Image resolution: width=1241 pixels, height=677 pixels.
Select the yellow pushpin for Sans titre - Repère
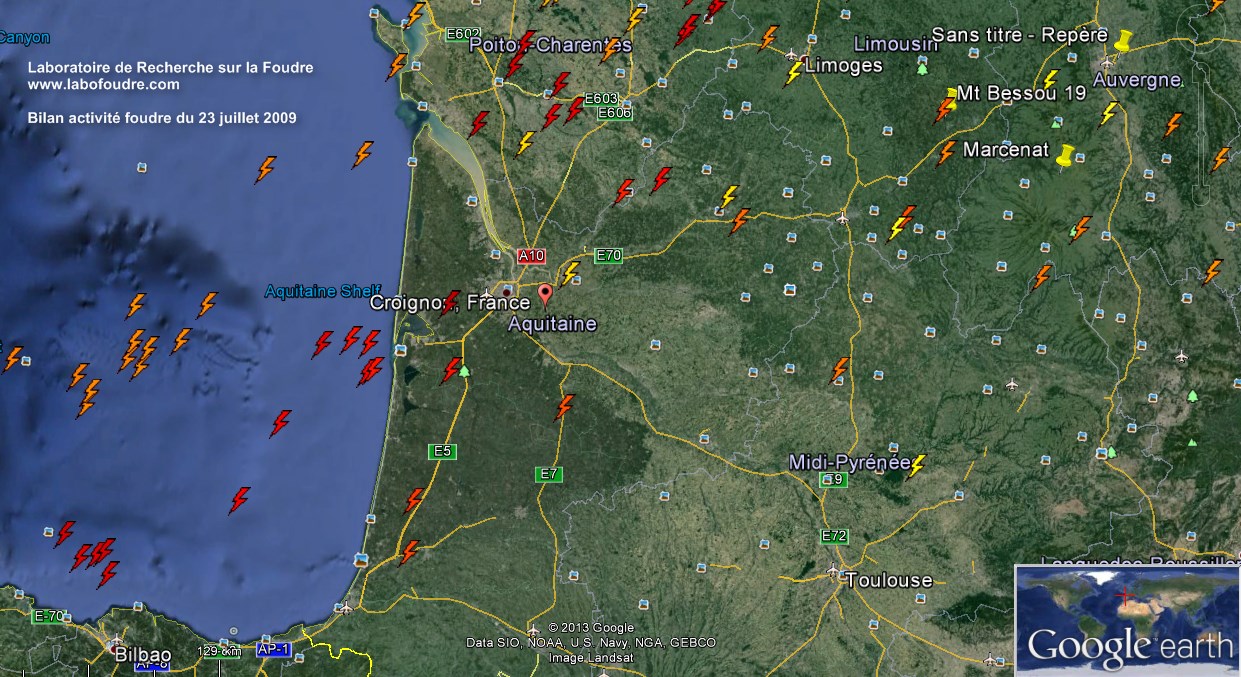(1122, 41)
